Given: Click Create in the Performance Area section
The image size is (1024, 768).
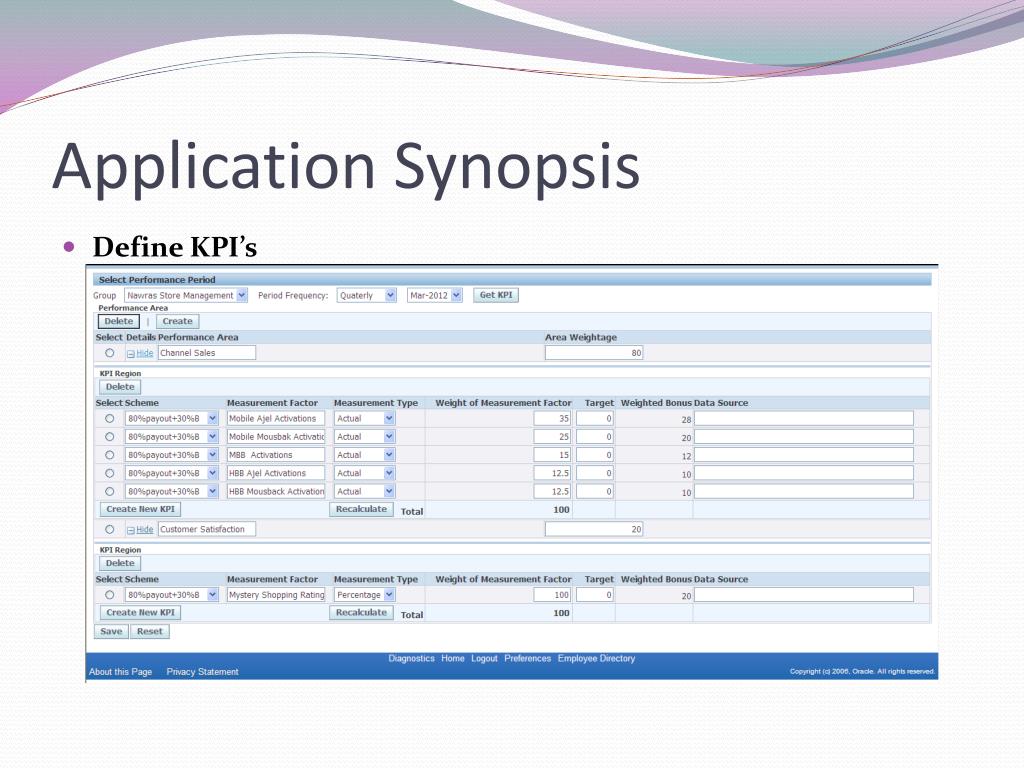Looking at the screenshot, I should (178, 321).
